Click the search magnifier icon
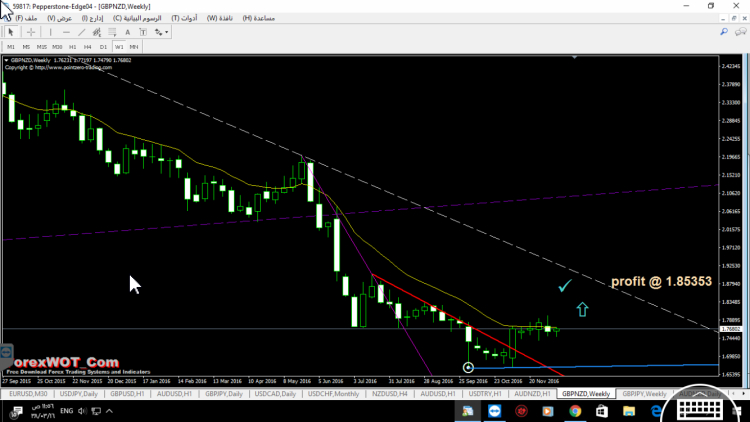 click(x=724, y=32)
